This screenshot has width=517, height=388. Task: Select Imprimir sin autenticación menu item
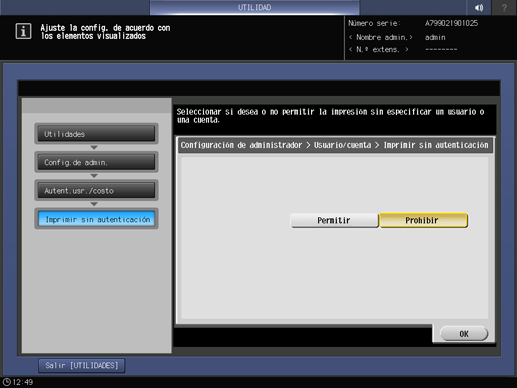click(x=96, y=219)
